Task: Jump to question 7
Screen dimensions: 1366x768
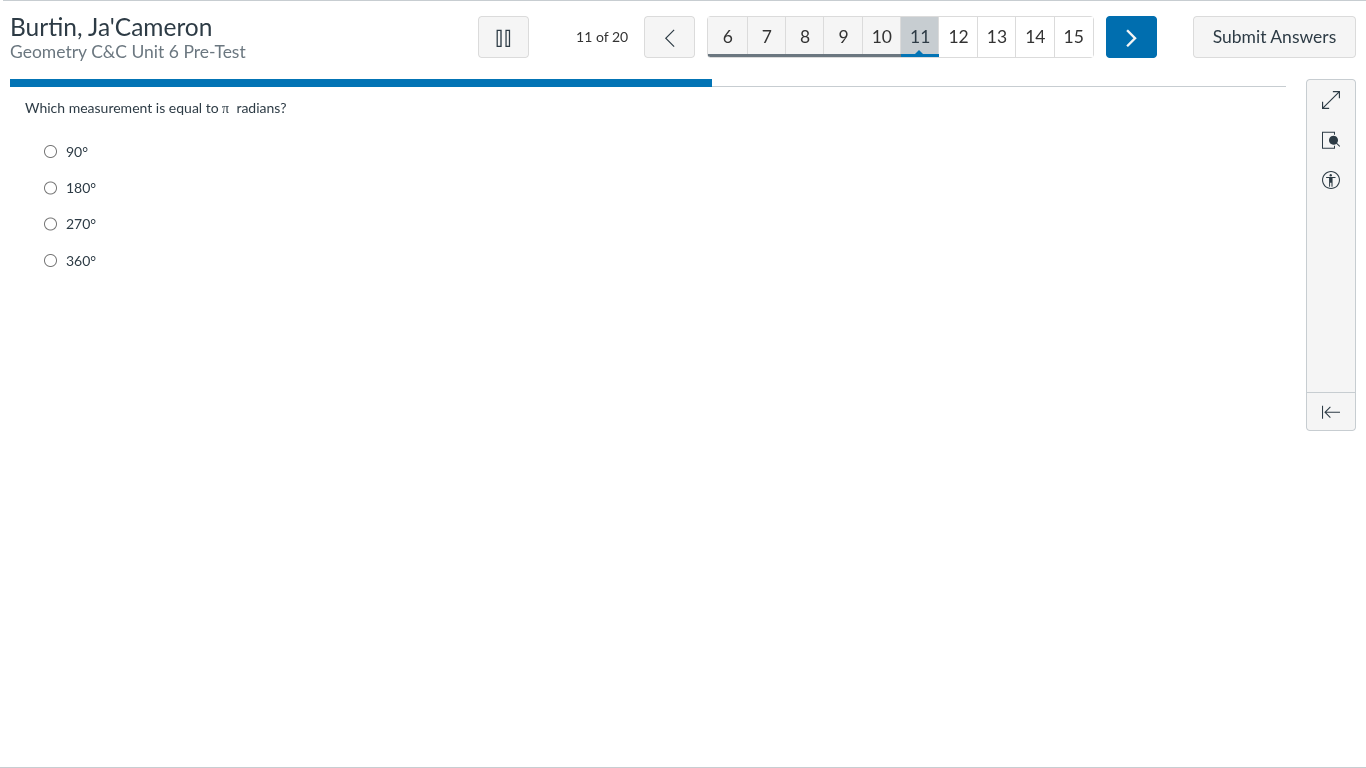Action: (766, 37)
